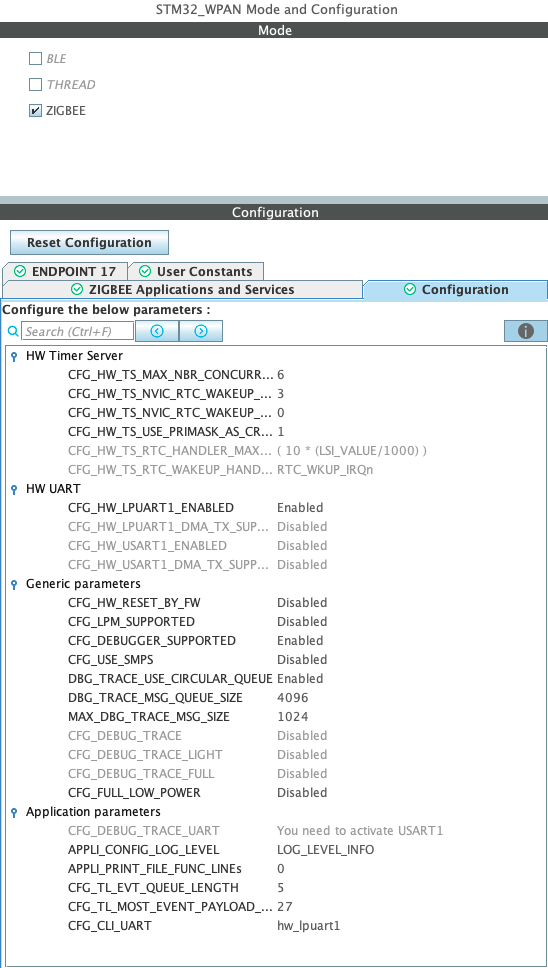Click green check icon on Configuration tab
Screen dimensions: 548x968
tap(410, 290)
